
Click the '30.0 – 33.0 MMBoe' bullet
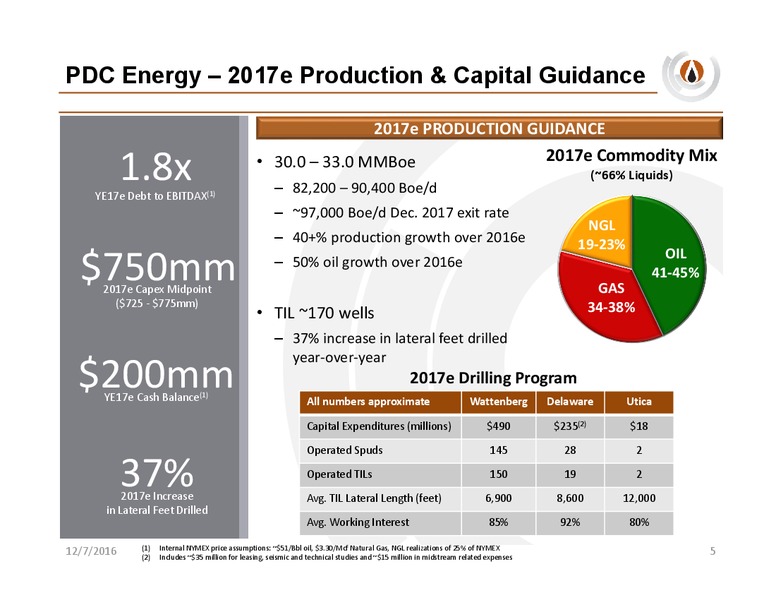[x=344, y=162]
